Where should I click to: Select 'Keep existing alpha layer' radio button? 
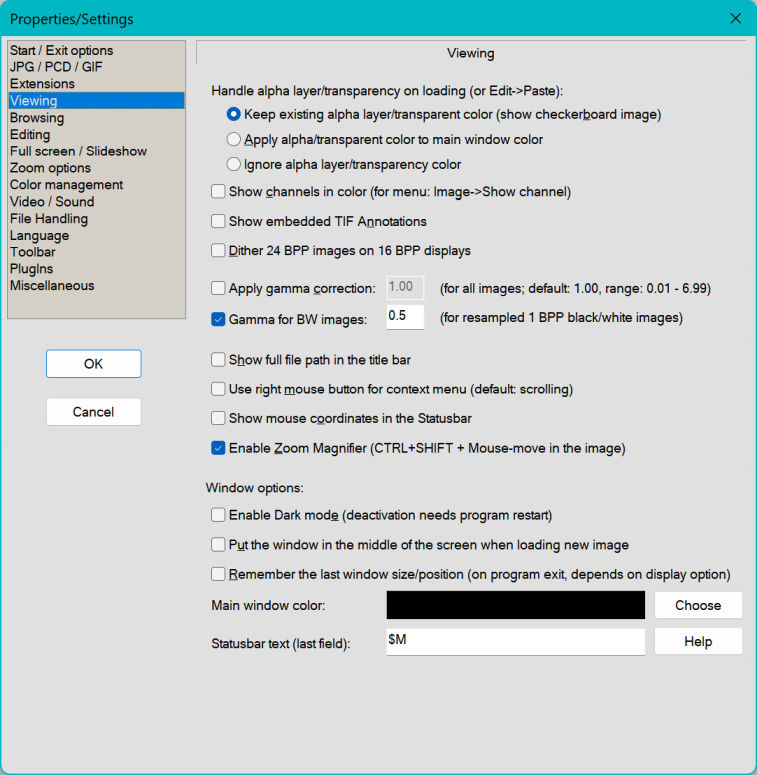234,114
